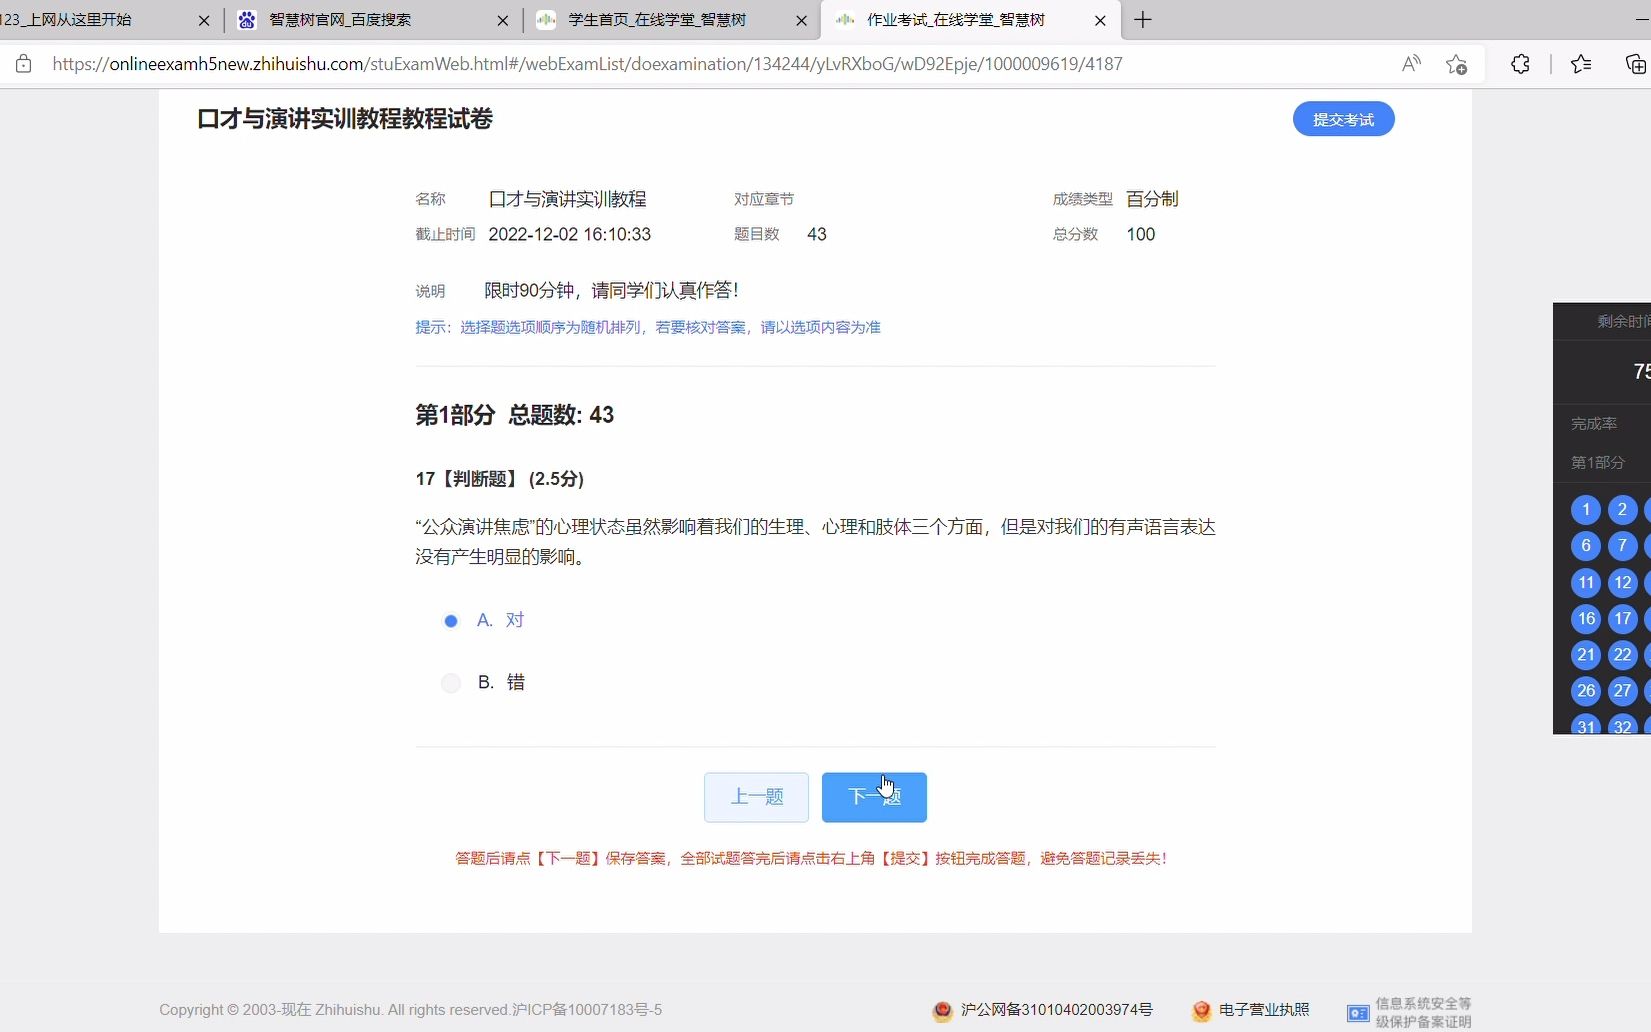
Task: Open 信息系统安全等级保护备案证明 link
Action: tap(1423, 1012)
